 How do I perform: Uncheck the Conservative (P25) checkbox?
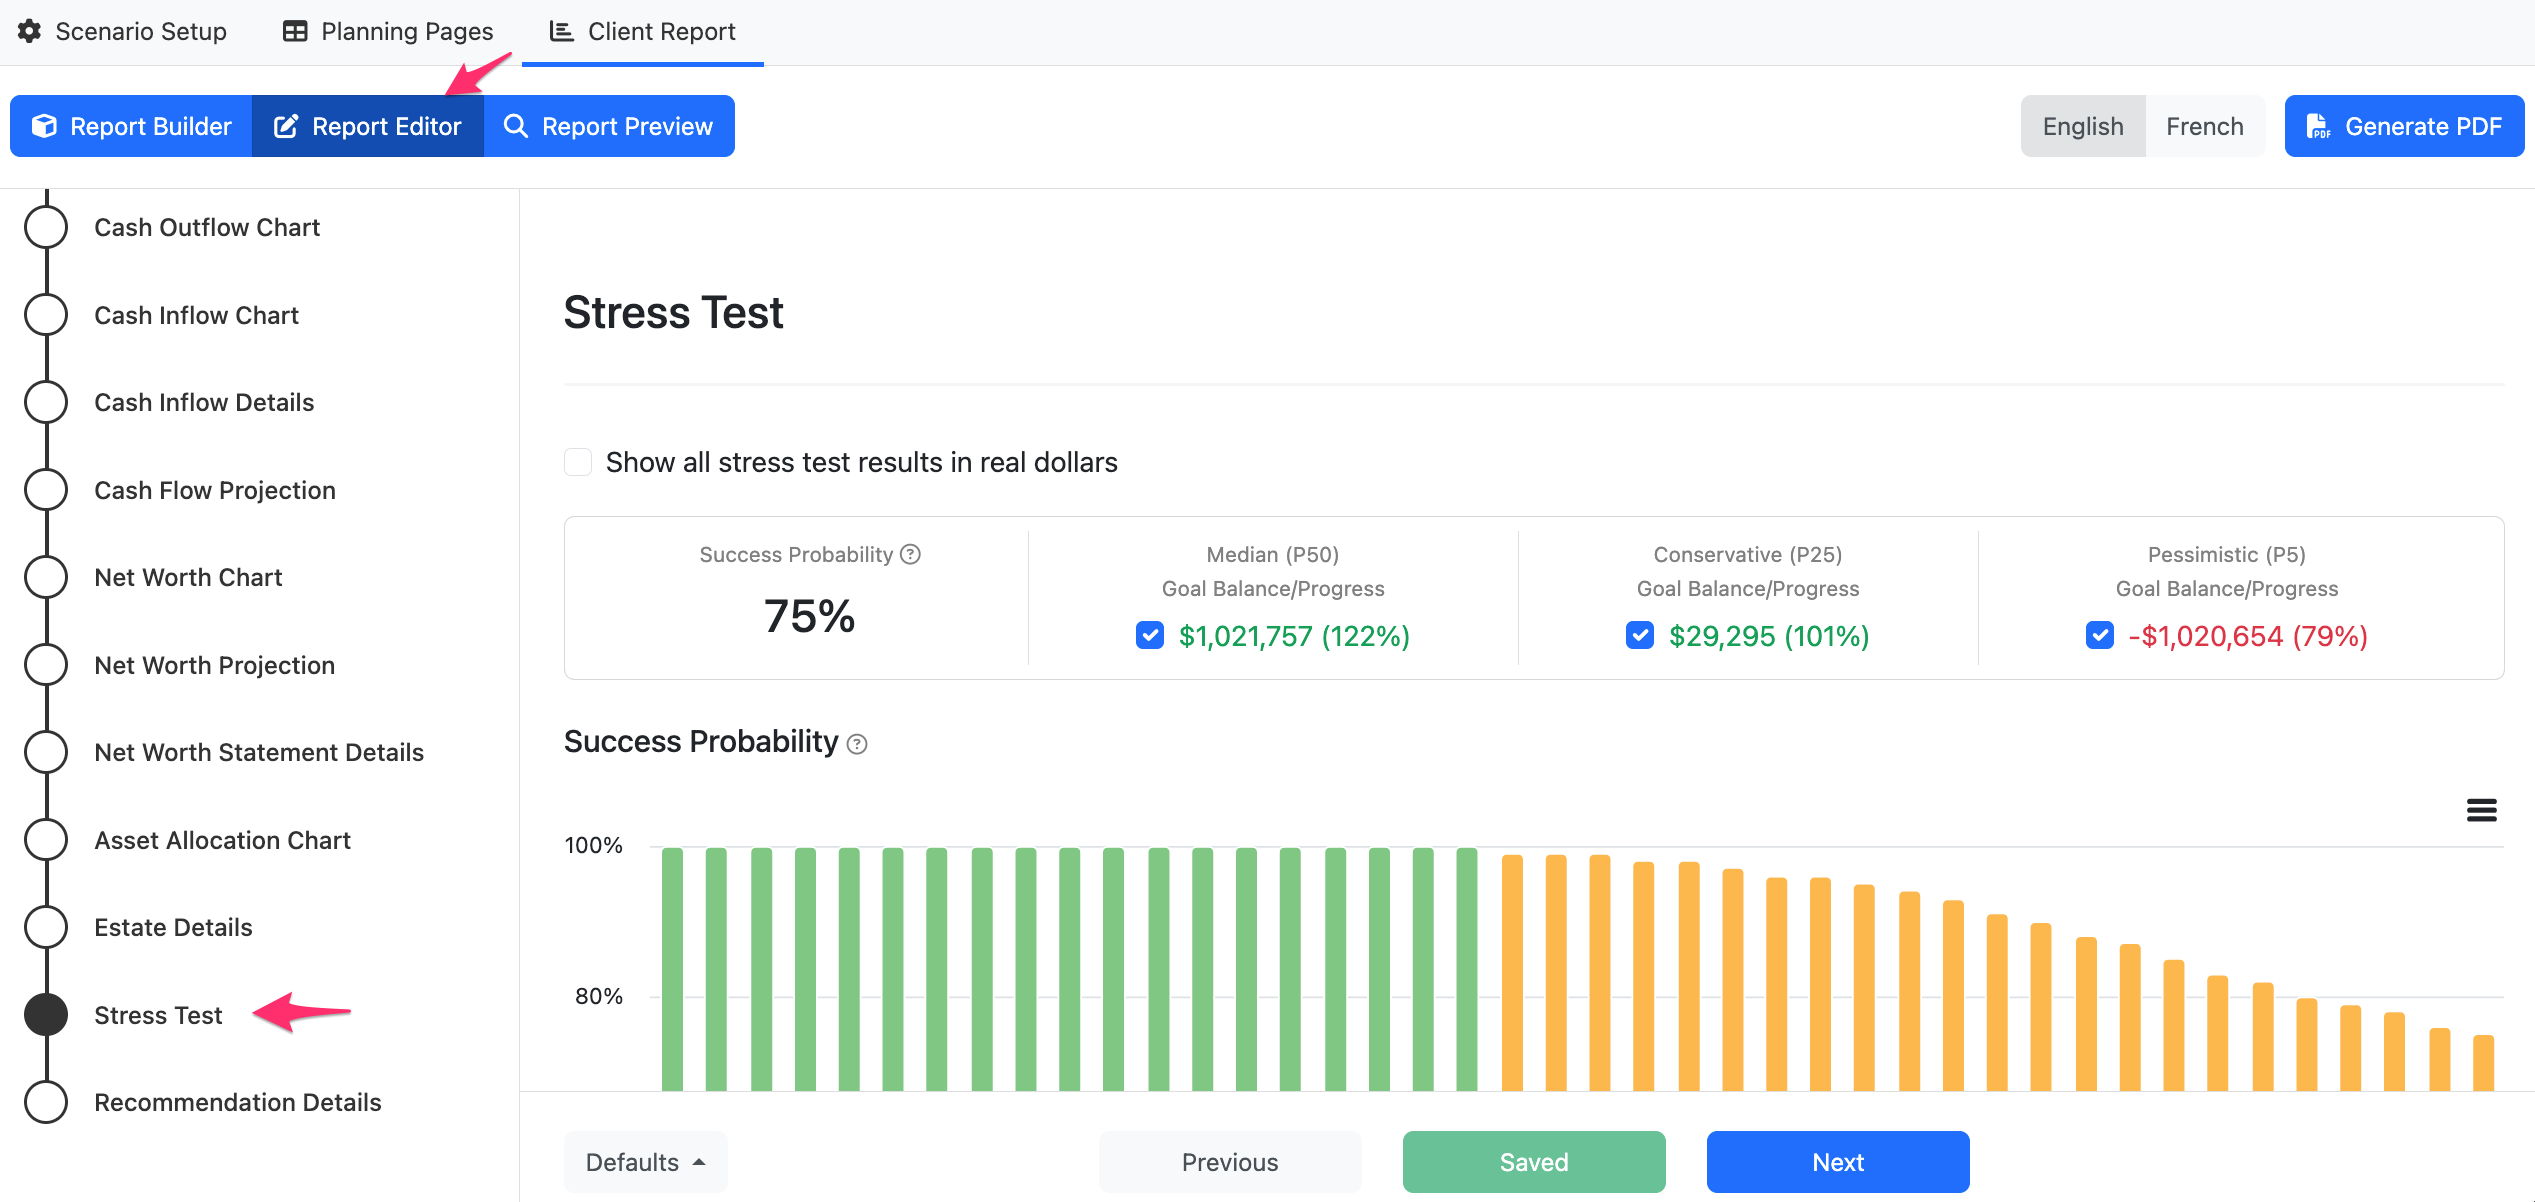(1640, 635)
